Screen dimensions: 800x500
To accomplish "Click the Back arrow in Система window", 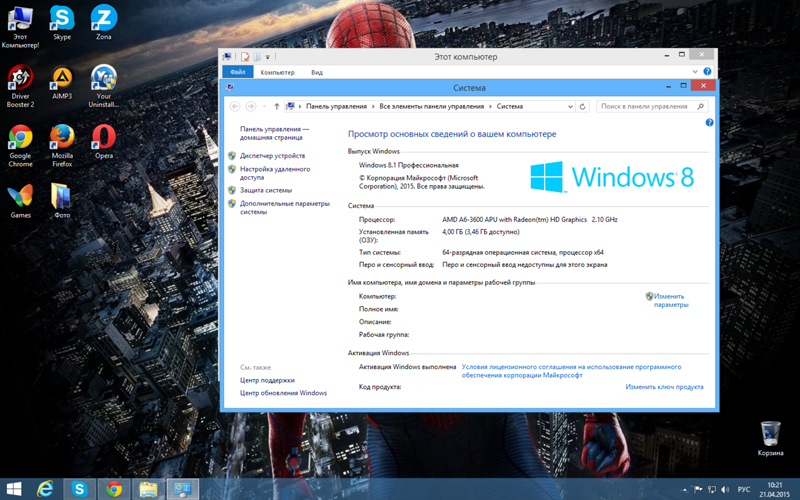I will (x=235, y=106).
